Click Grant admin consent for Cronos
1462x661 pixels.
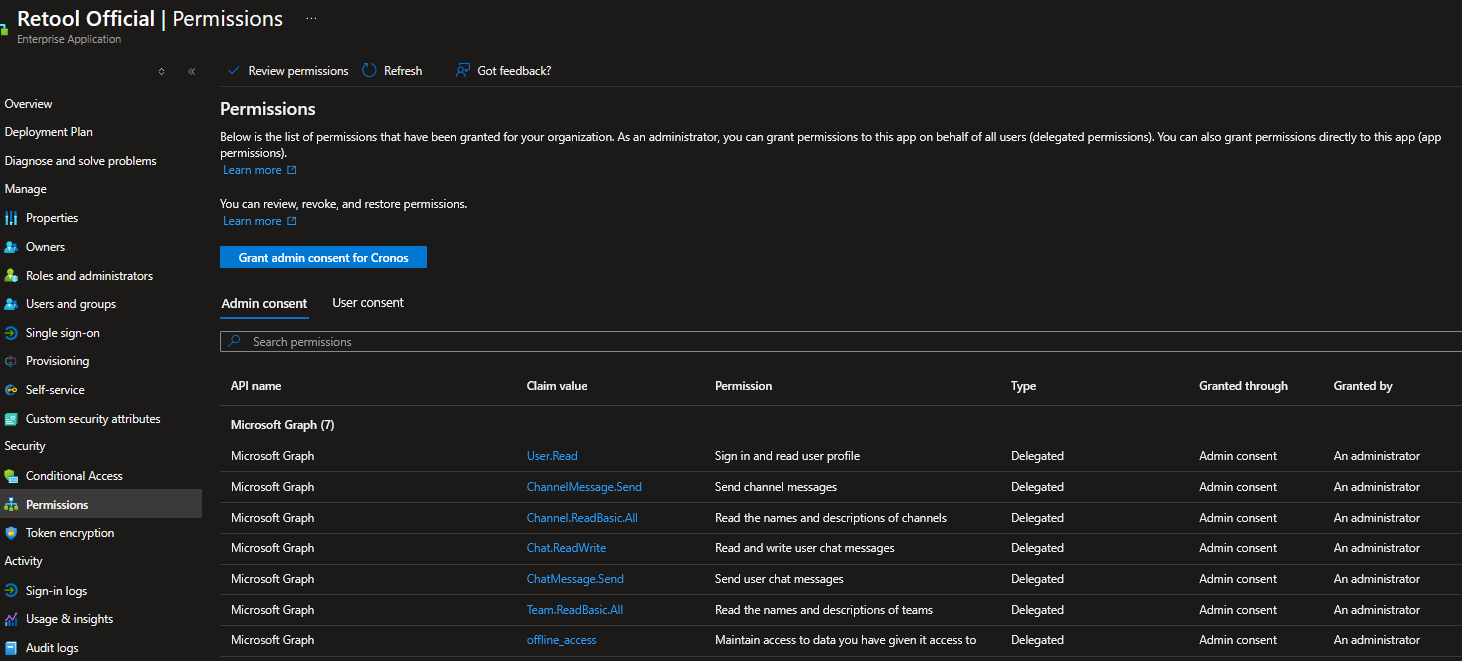323,258
